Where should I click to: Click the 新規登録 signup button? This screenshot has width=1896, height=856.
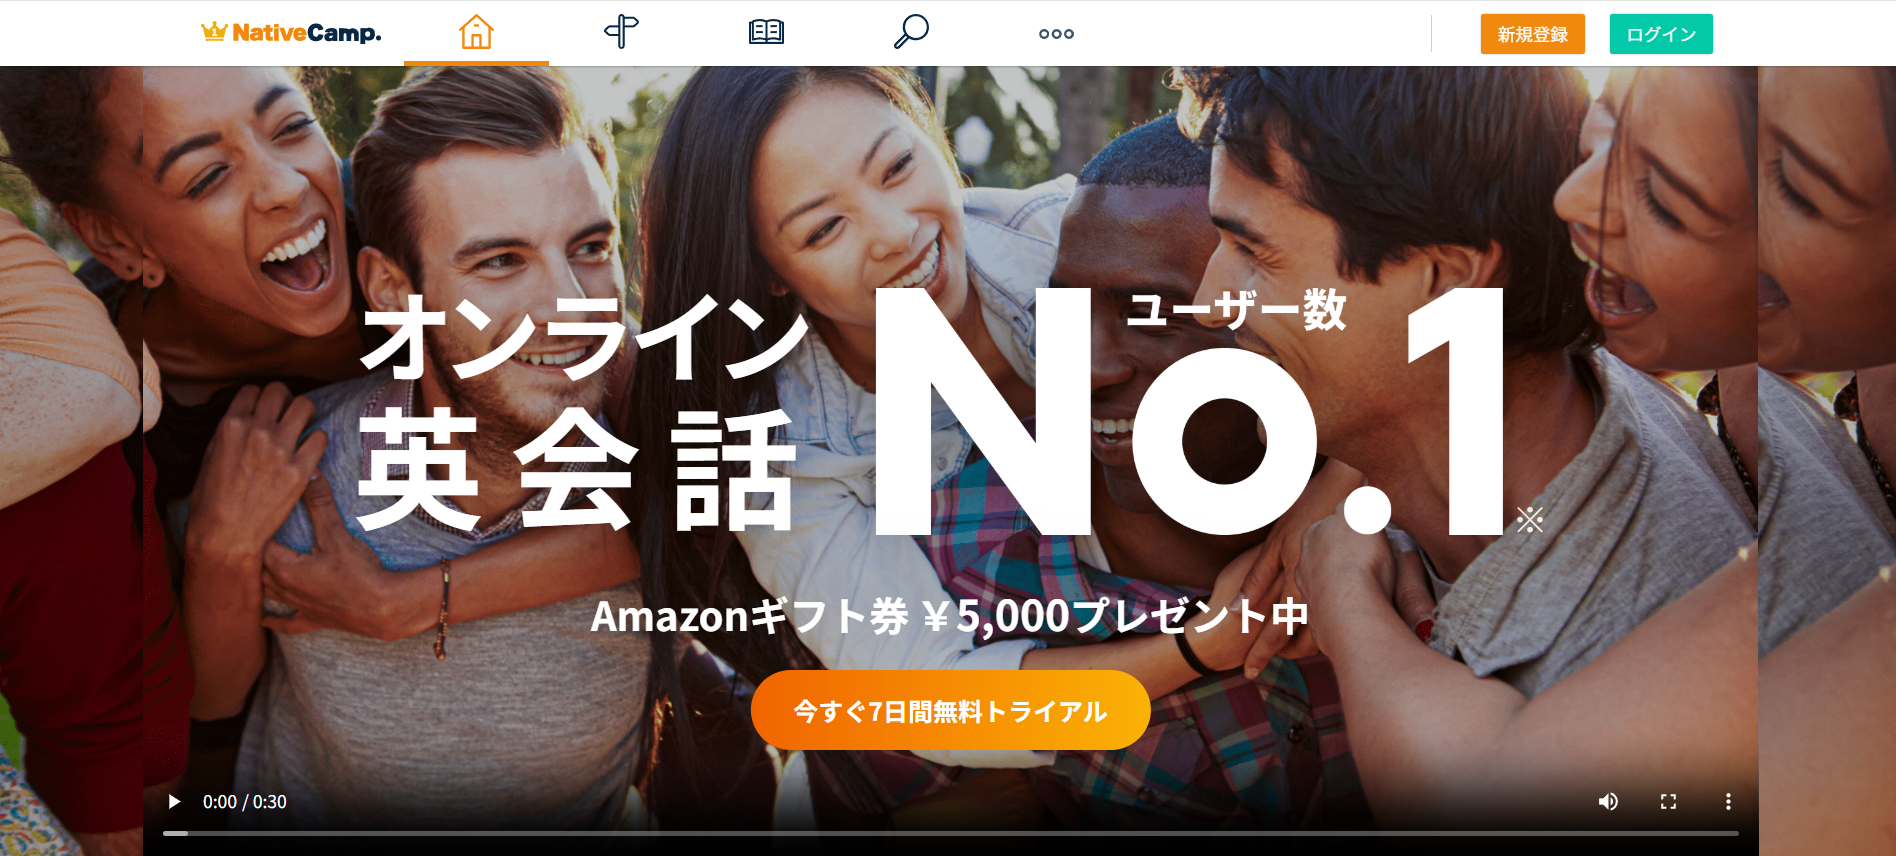[x=1533, y=34]
